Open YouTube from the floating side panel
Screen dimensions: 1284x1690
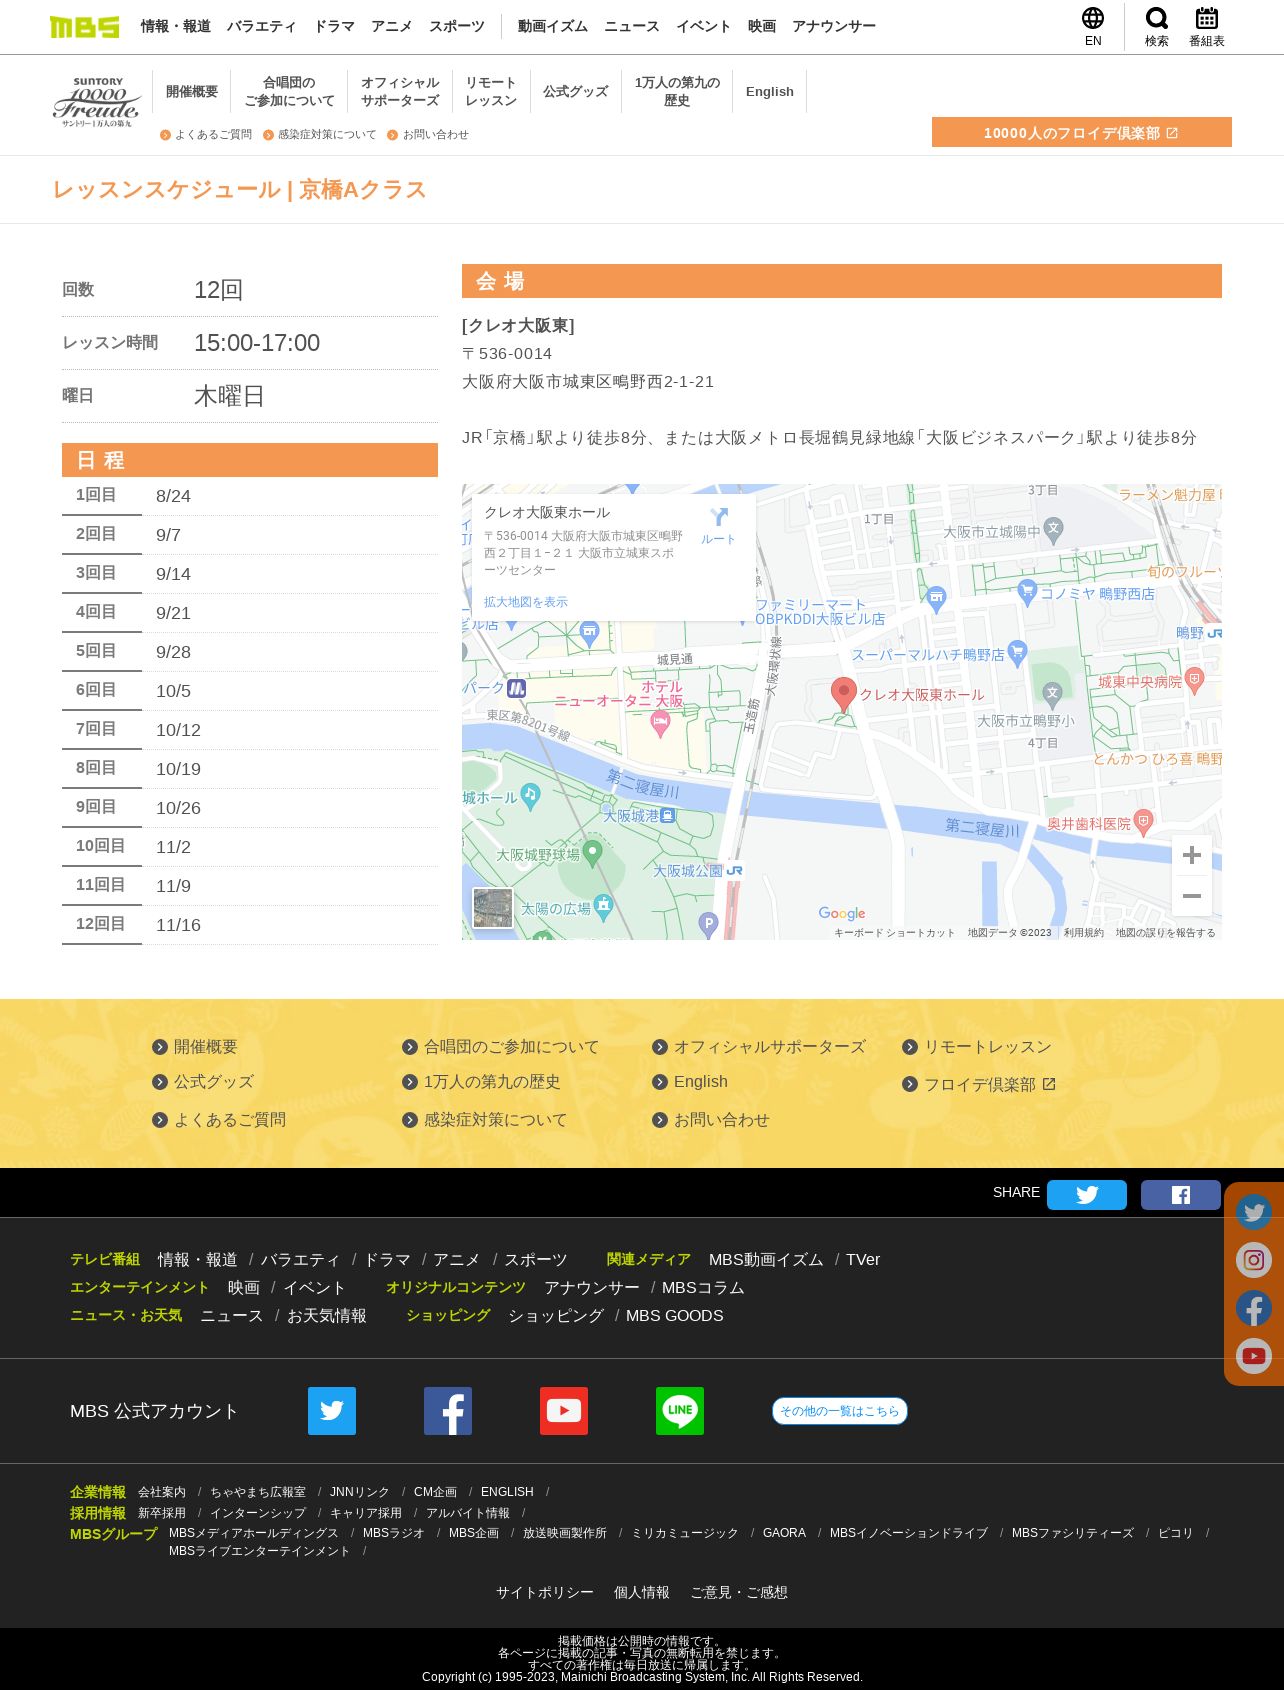[1254, 1356]
